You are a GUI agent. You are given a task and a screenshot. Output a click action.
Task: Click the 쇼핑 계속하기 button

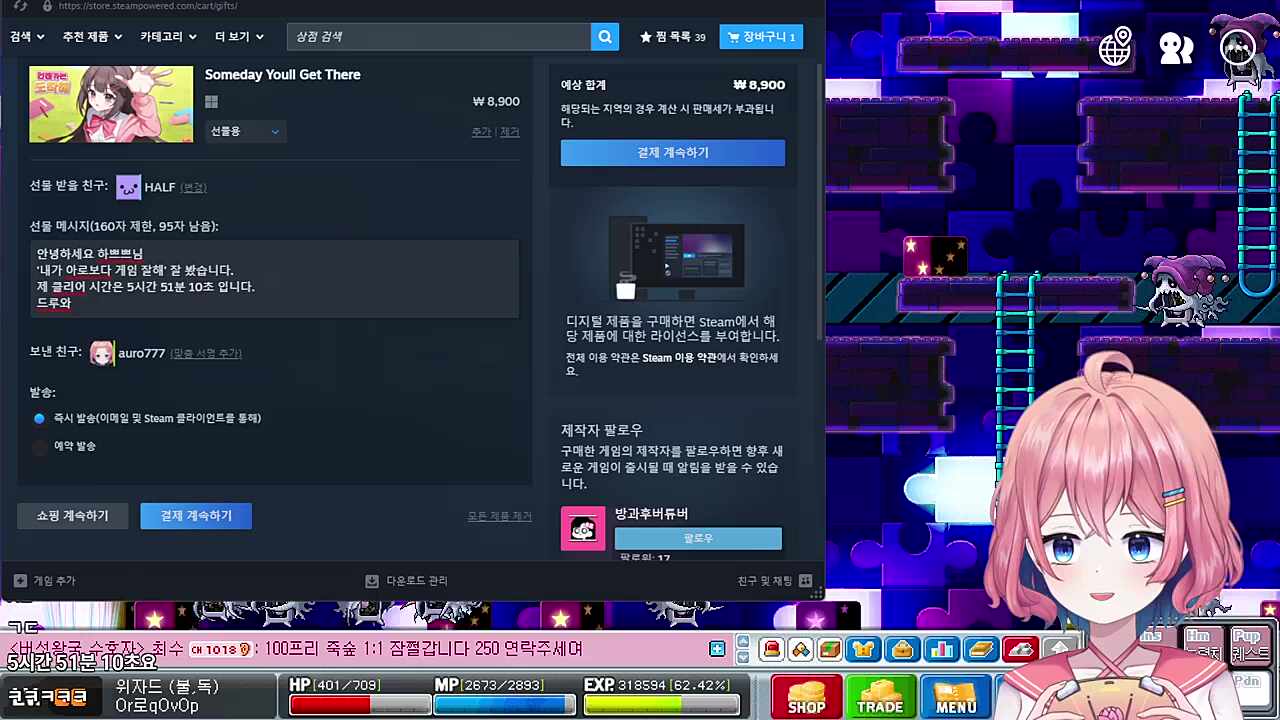click(x=72, y=516)
